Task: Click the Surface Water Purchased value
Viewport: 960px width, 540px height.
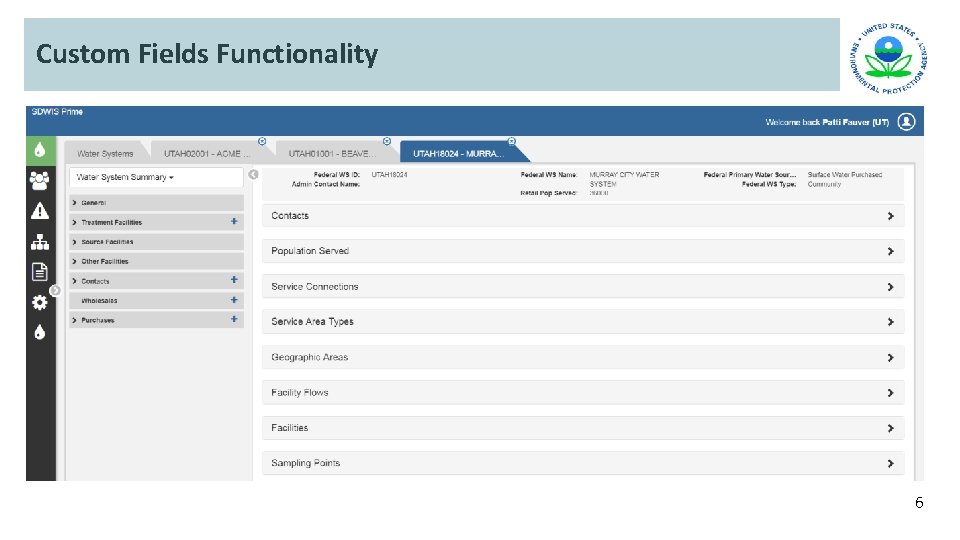Action: pos(845,174)
